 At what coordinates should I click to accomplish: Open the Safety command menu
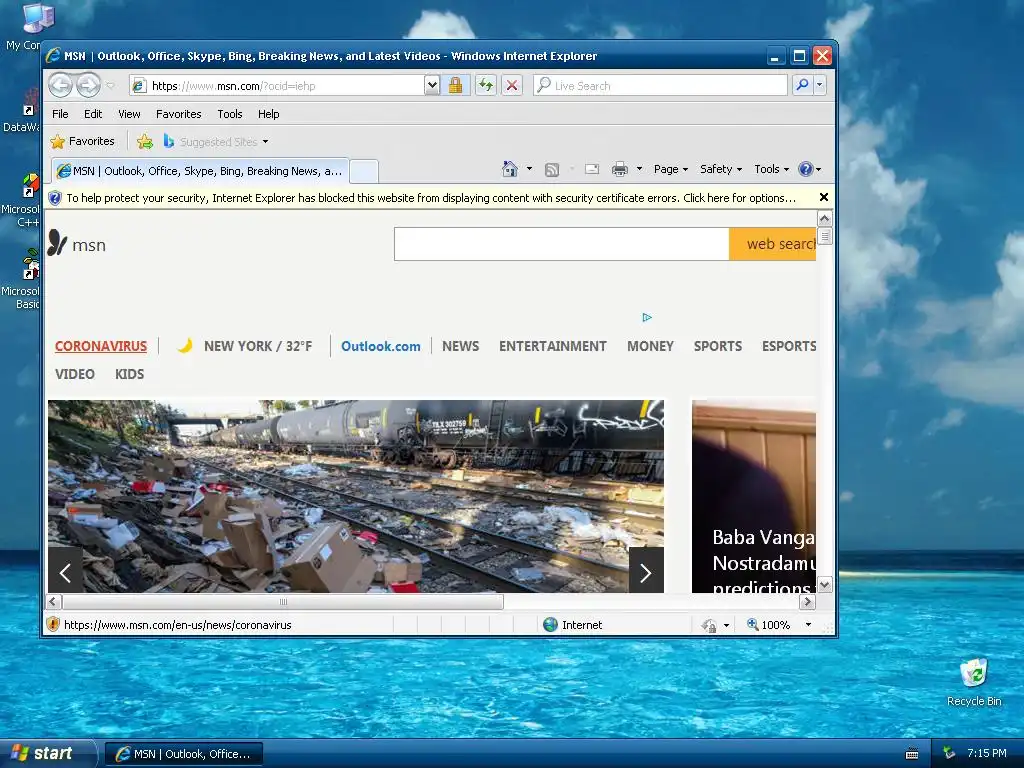click(721, 169)
